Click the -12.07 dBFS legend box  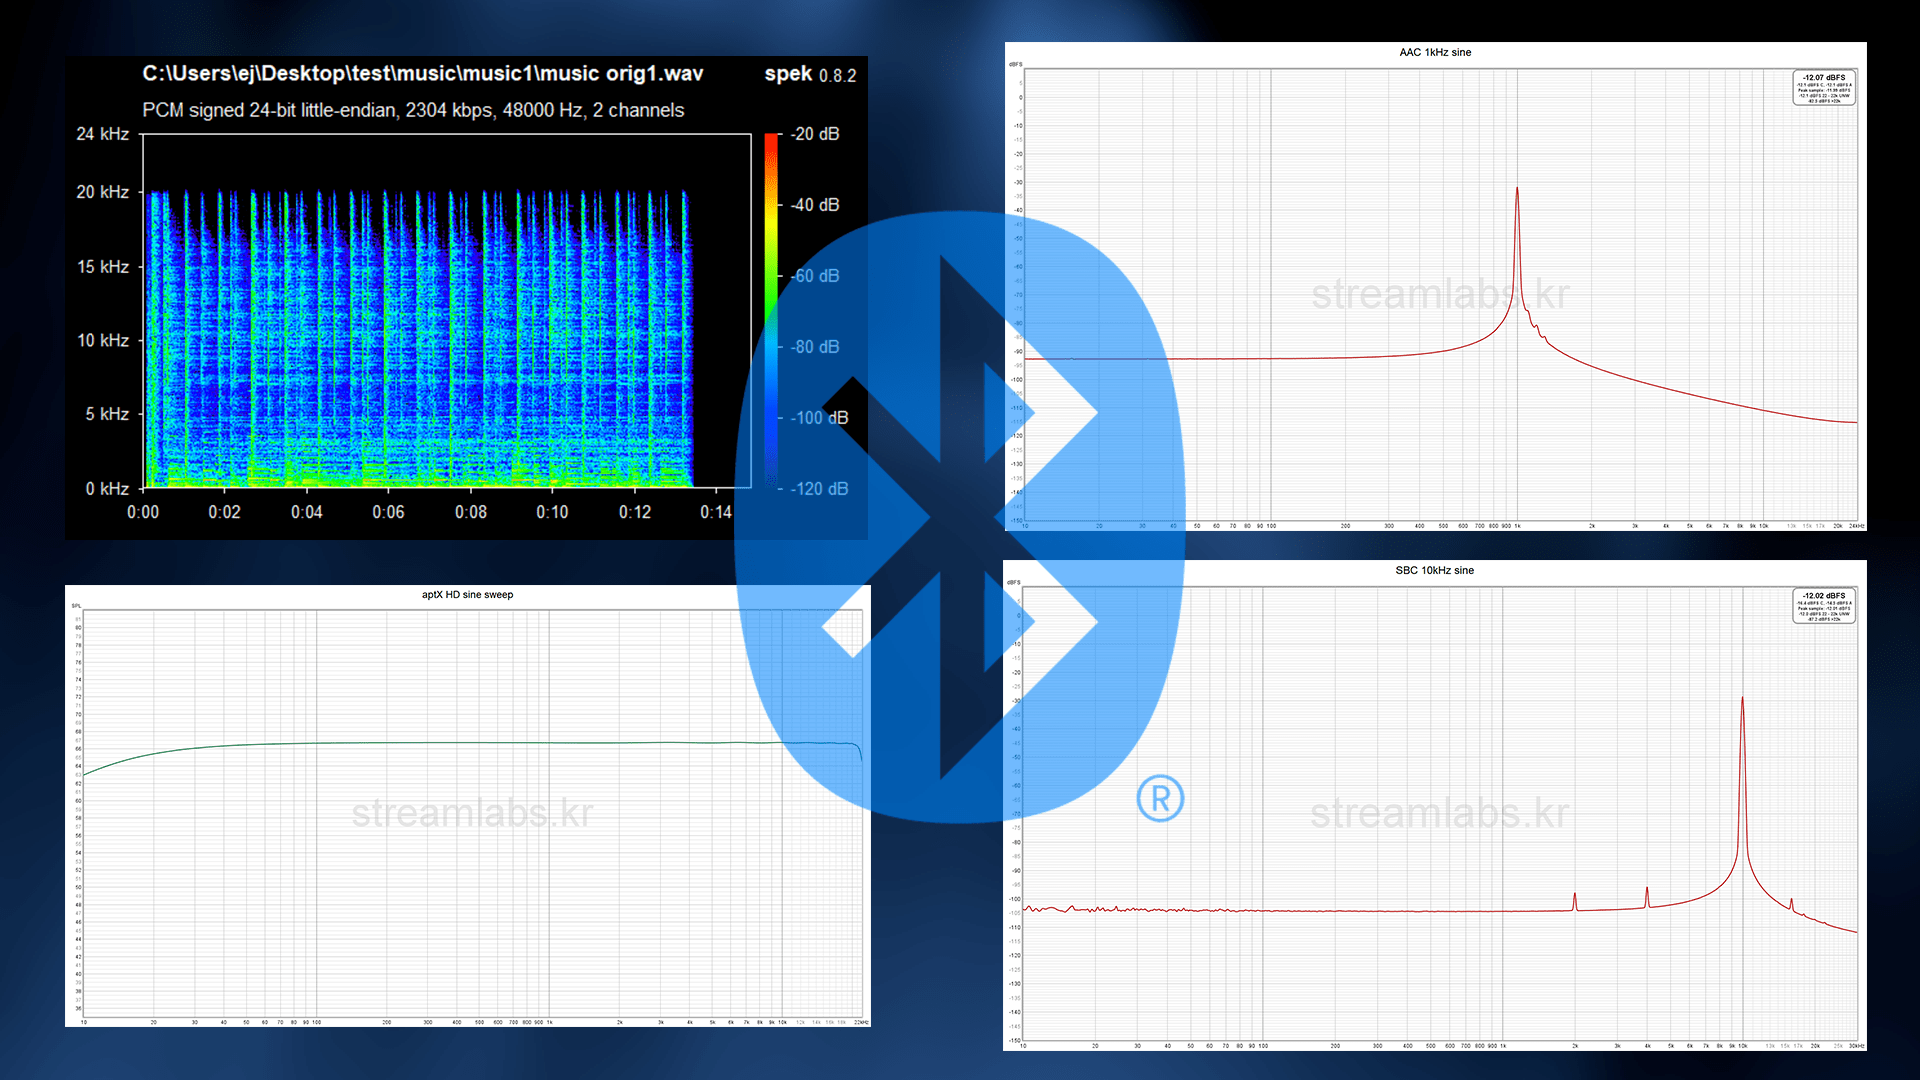pos(1824,88)
